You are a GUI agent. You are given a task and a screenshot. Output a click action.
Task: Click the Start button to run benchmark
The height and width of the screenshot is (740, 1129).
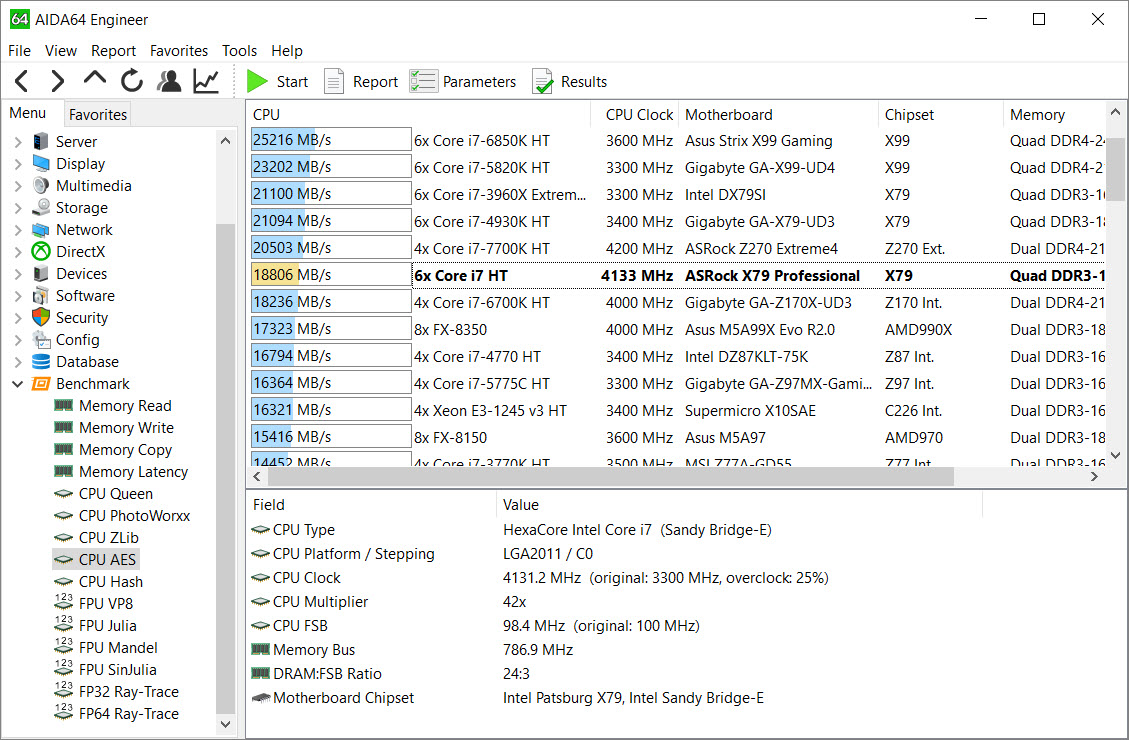277,81
